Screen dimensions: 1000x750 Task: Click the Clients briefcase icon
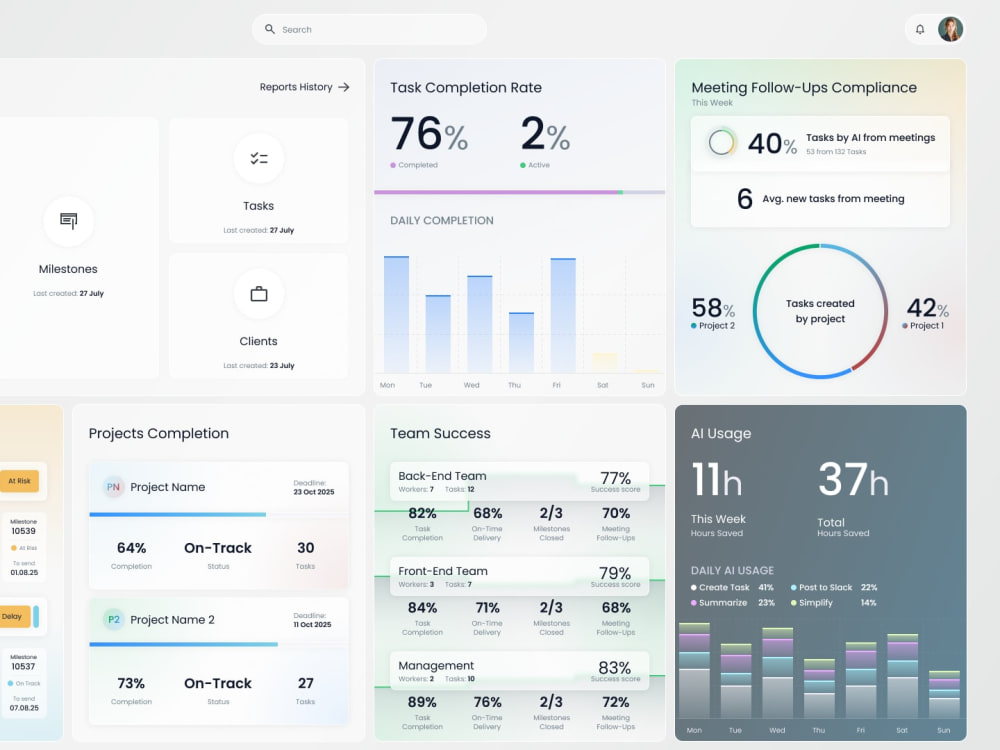[258, 294]
